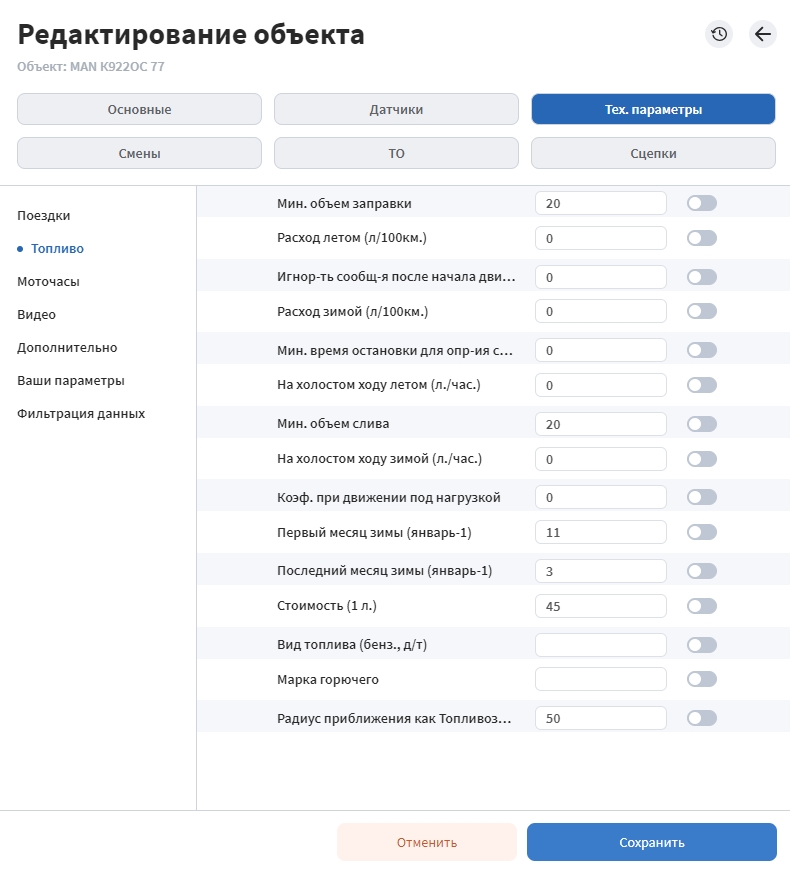Toggle Первый месяц зимы switch
The height and width of the screenshot is (871, 790).
pyautogui.click(x=702, y=532)
